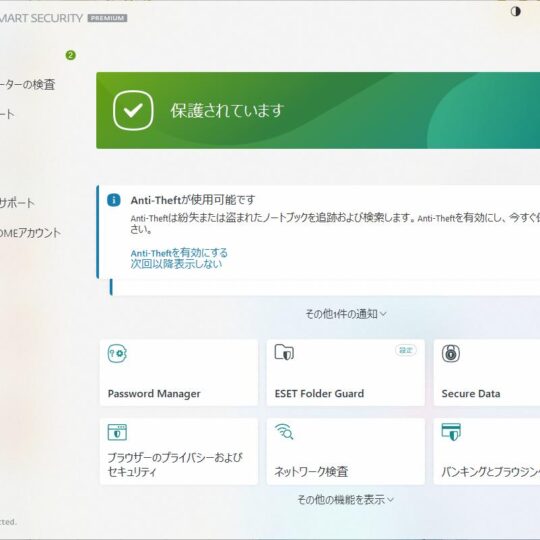
Task: Expand その他の機能を表示 to show more features
Action: [345, 499]
